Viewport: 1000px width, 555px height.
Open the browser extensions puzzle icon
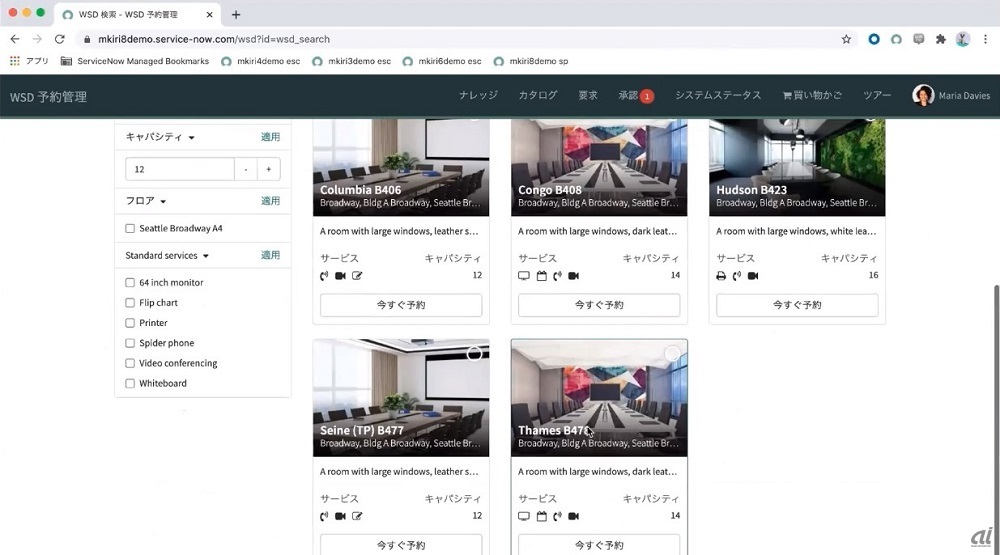click(941, 39)
